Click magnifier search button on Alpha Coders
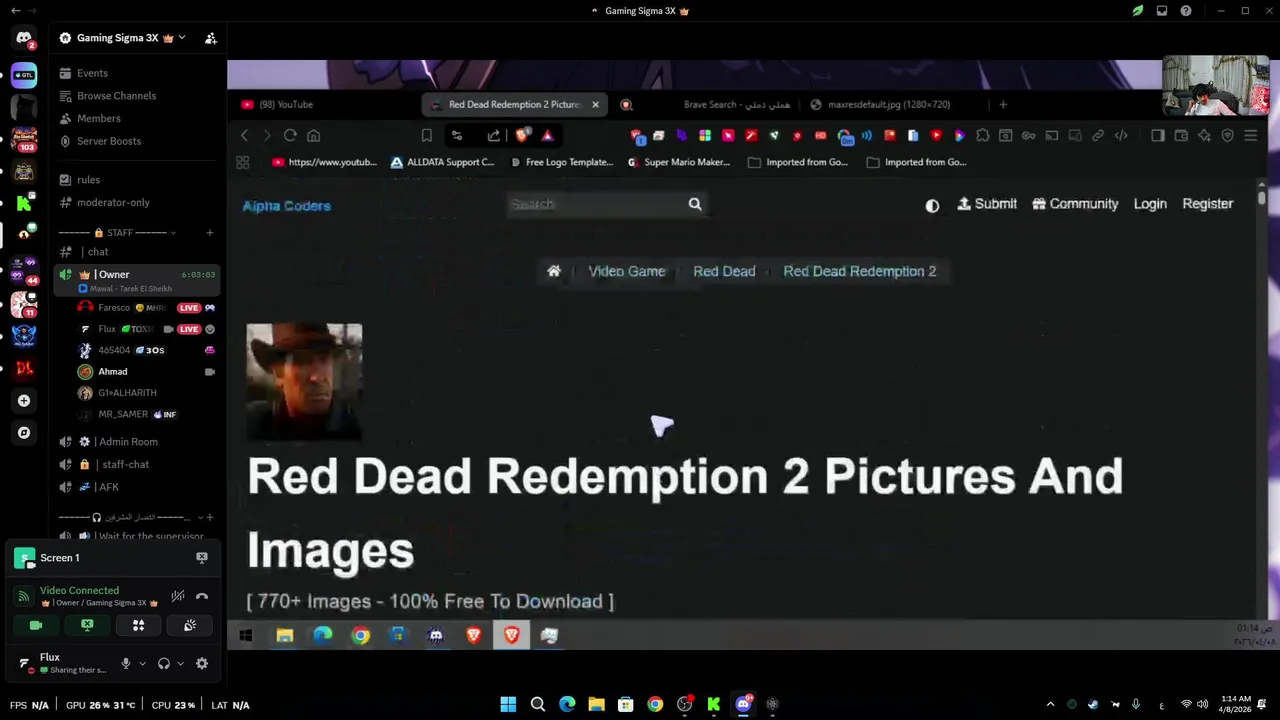This screenshot has height=720, width=1280. click(x=695, y=204)
